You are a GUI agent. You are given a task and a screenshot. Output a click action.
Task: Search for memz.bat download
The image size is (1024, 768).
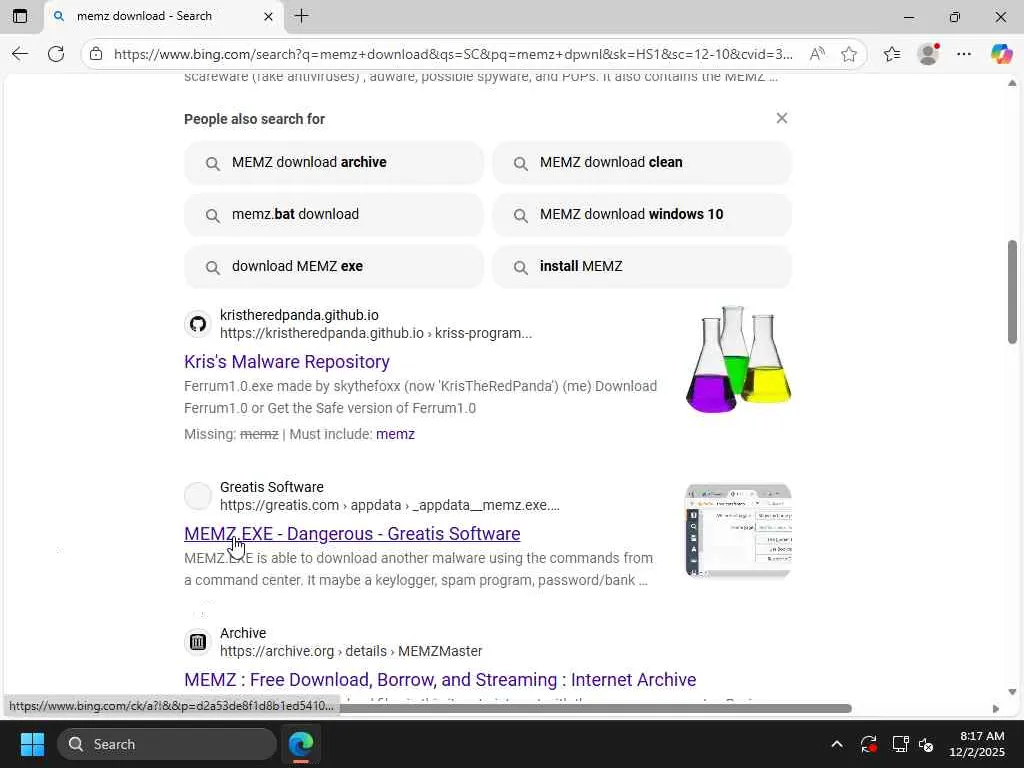(x=334, y=214)
